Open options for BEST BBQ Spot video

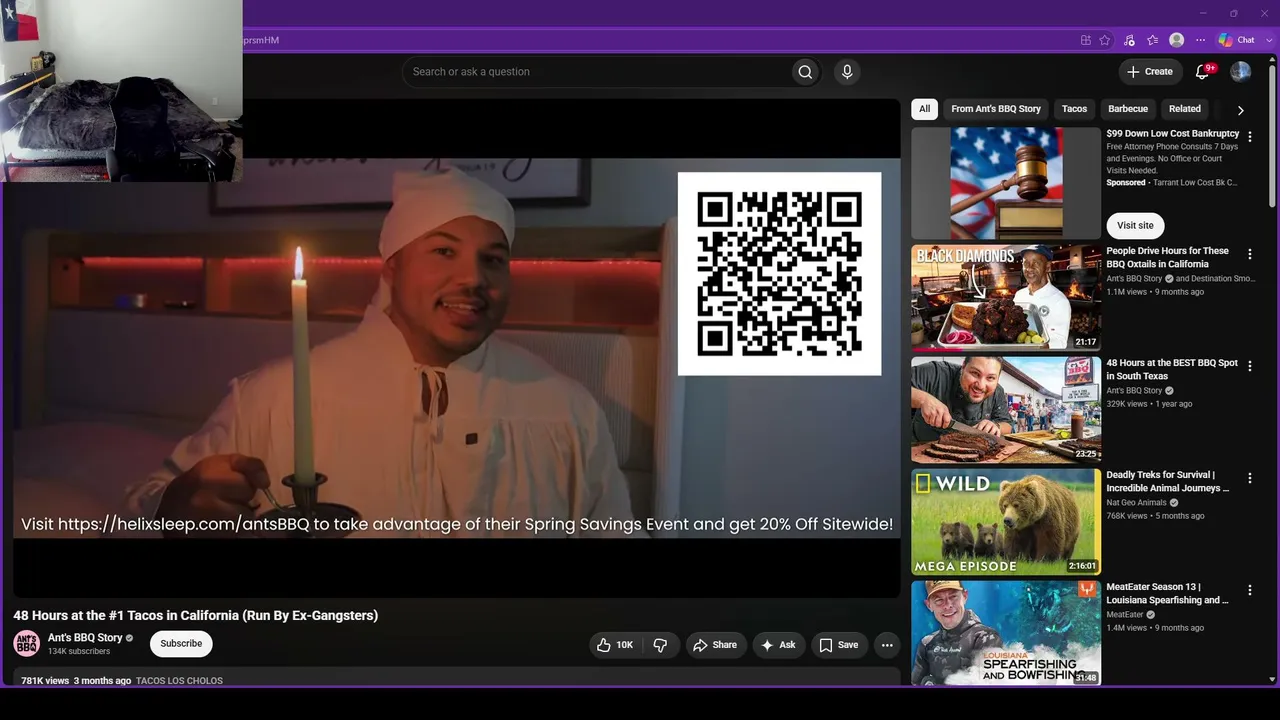(x=1250, y=366)
